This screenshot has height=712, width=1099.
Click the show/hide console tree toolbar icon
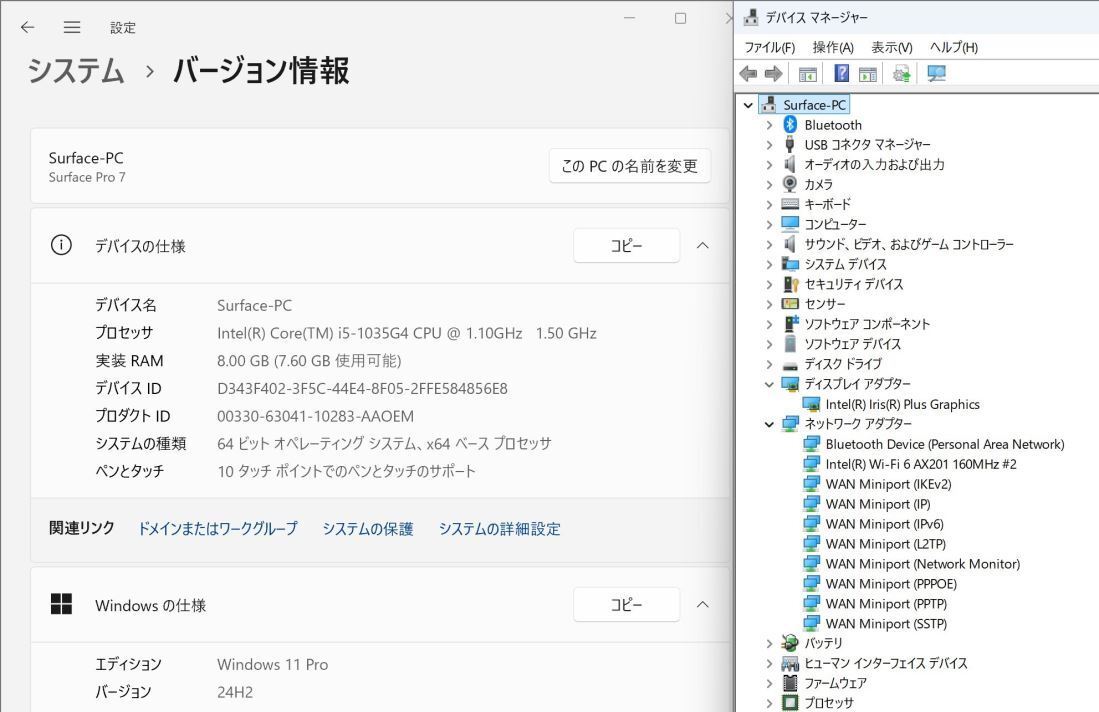tap(807, 74)
